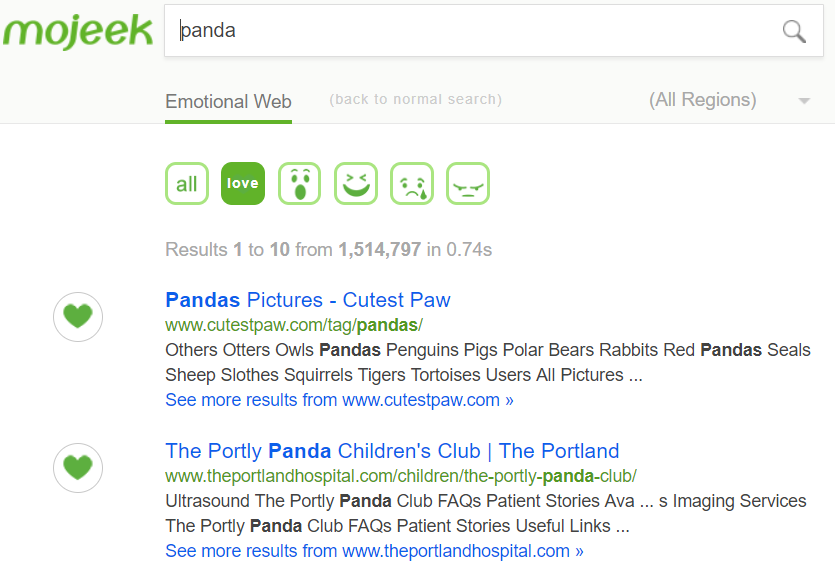Screen dimensions: 835x572
Task: Toggle the 'all' emotions filter
Action: coord(187,183)
